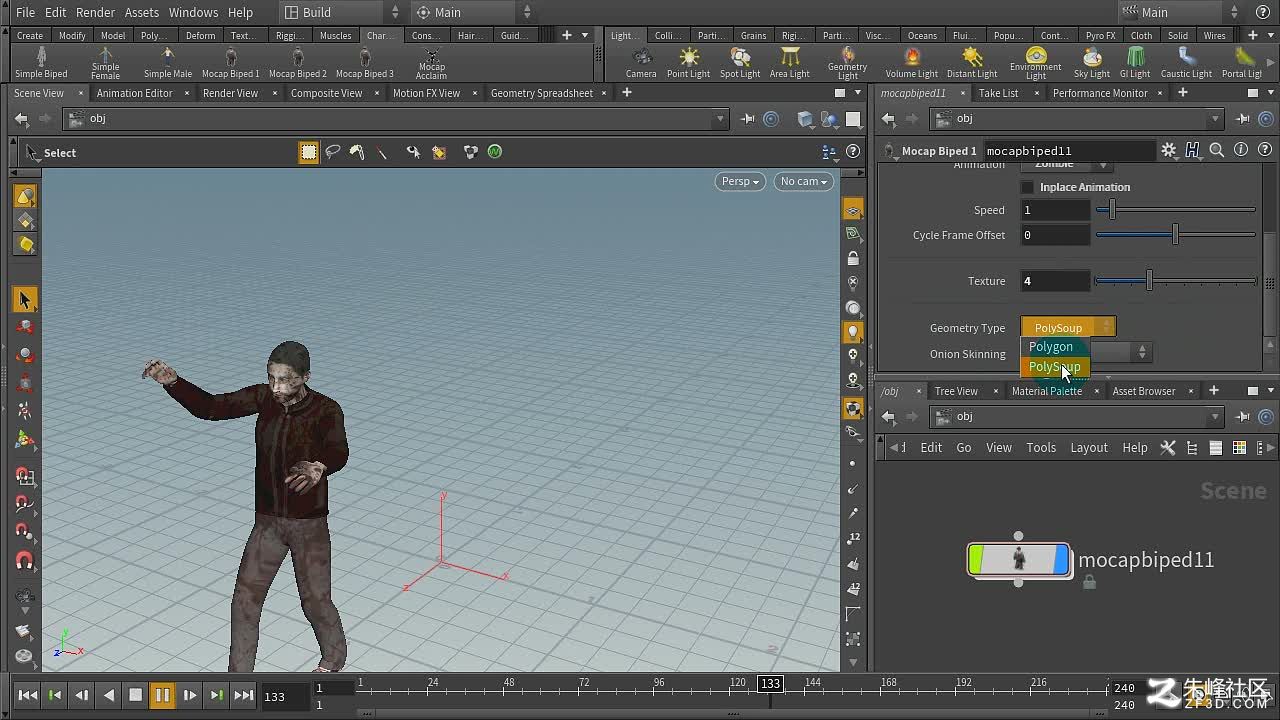This screenshot has width=1280, height=720.
Task: Open the Tools menu in network editor
Action: [1041, 447]
